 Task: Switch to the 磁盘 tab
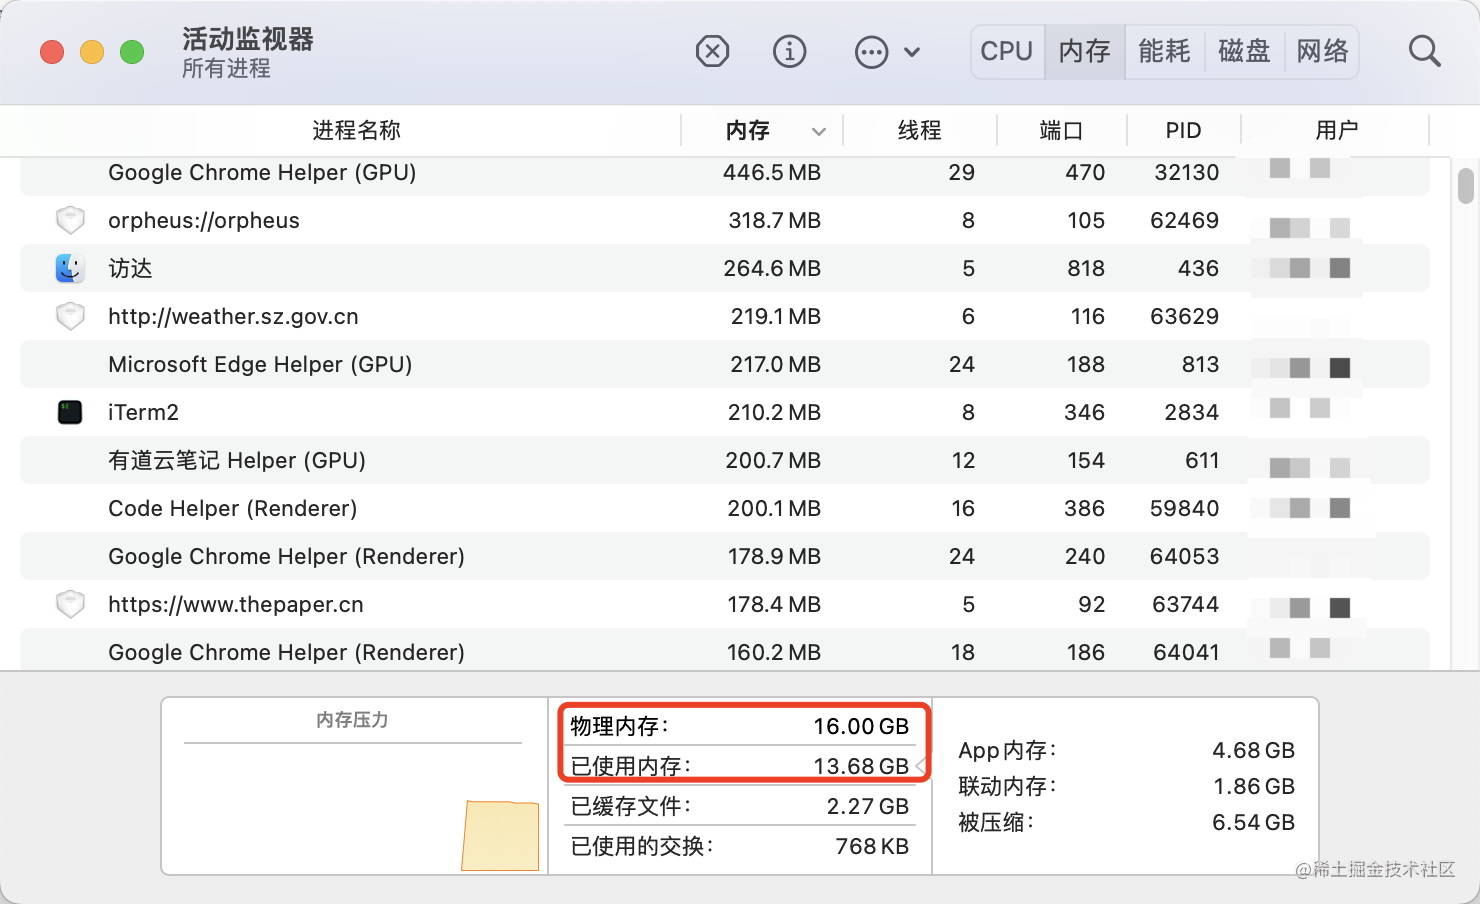point(1244,51)
